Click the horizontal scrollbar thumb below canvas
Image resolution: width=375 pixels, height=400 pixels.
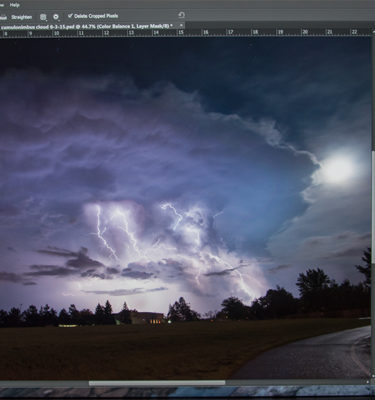coord(157,383)
